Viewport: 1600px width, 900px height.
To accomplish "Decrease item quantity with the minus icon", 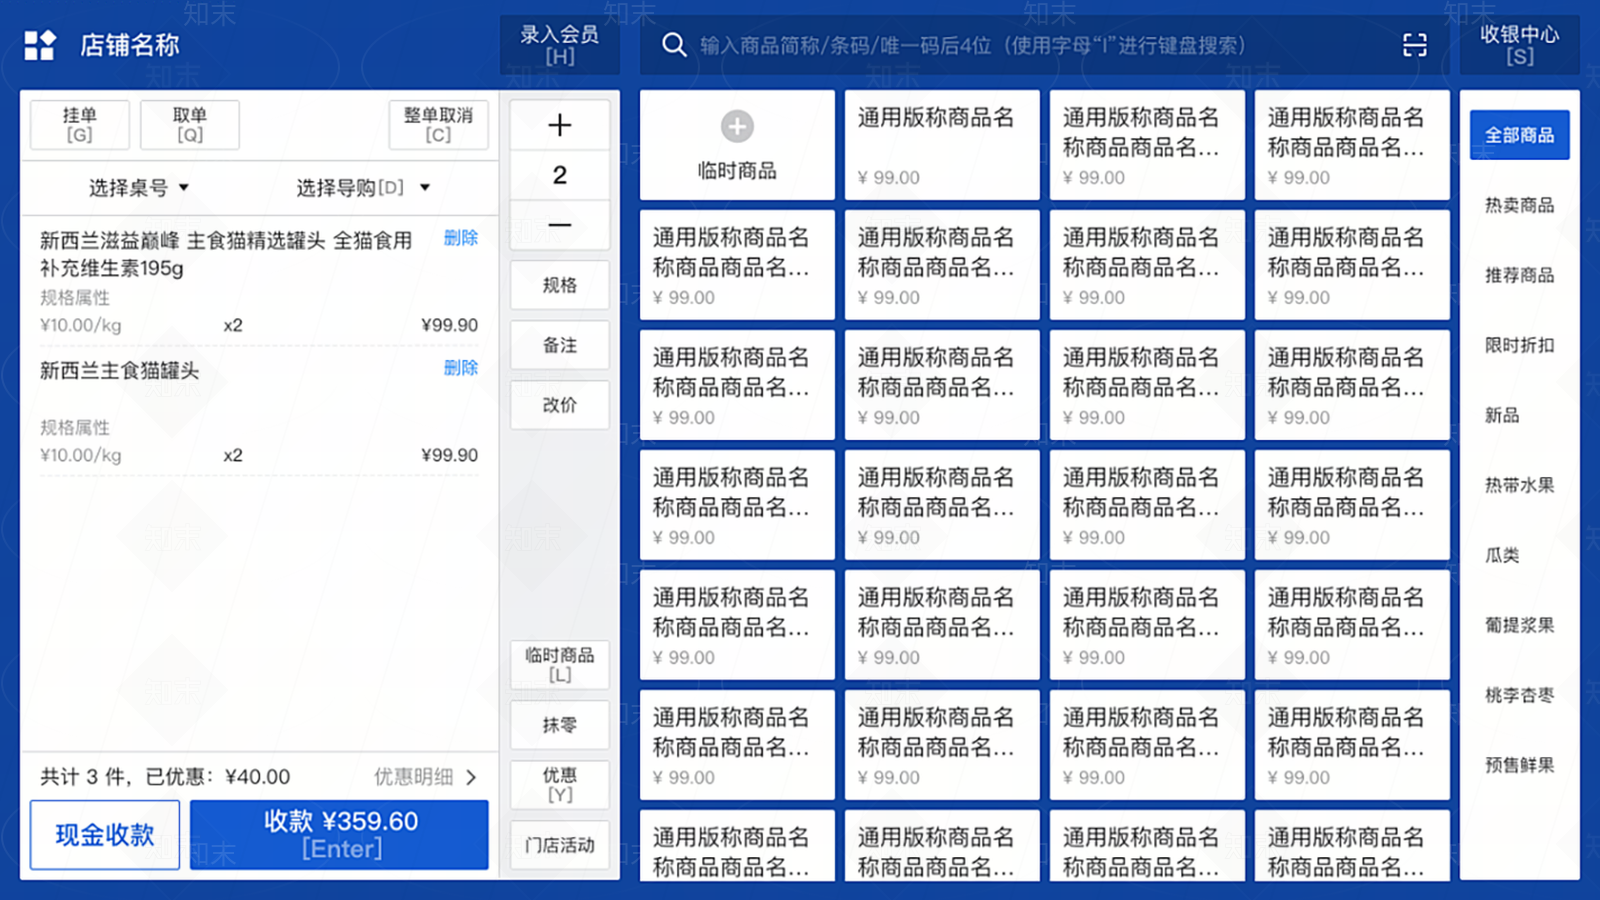I will 559,225.
